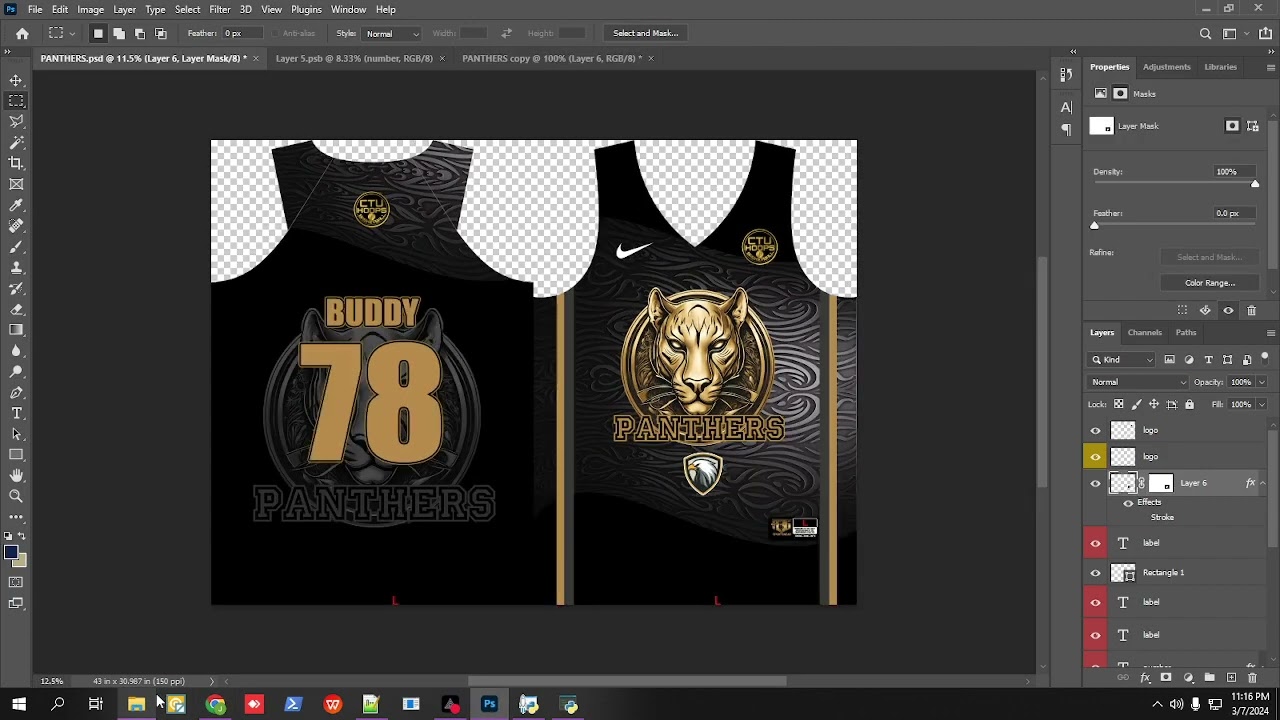Screen dimensions: 1280x720
Task: Click the create new layer icon
Action: (x=1231, y=678)
